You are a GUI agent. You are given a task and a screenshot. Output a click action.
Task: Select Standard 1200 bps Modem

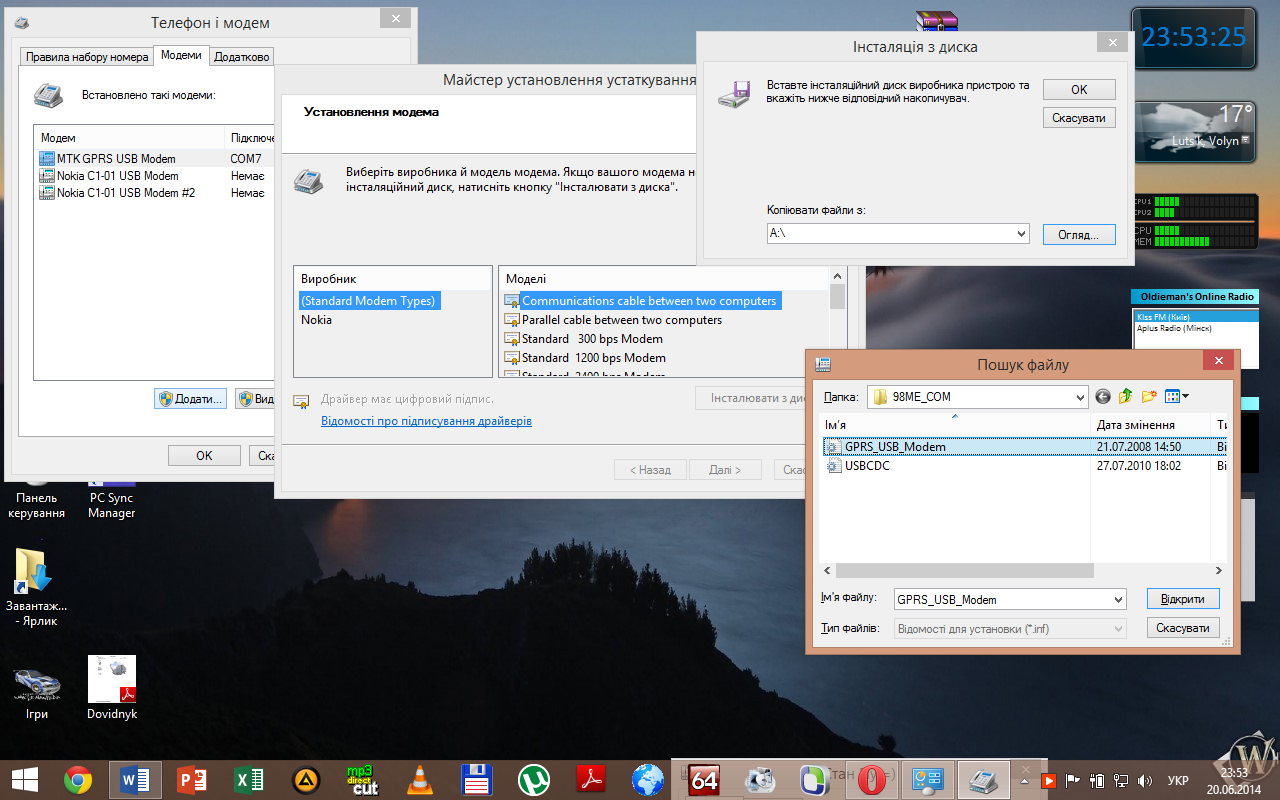585,358
